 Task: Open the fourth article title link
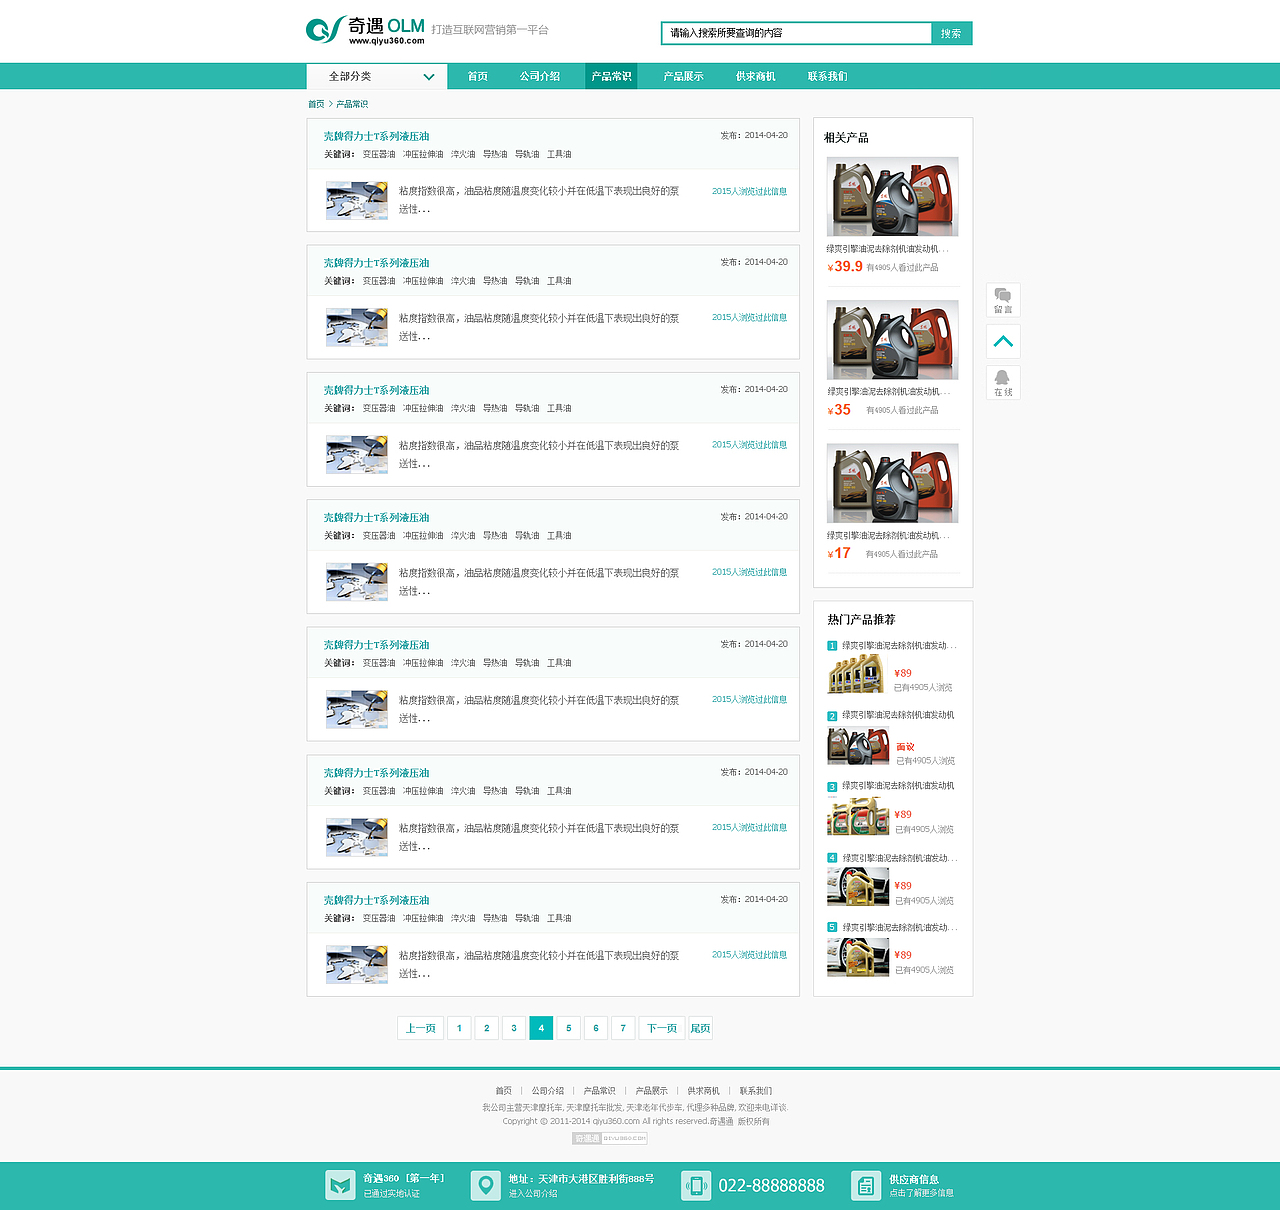pos(376,518)
